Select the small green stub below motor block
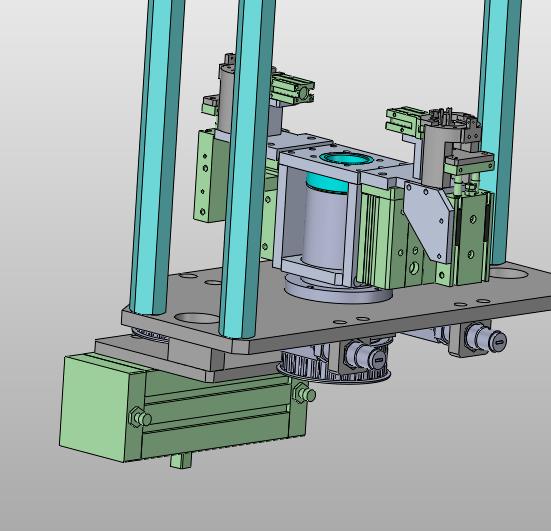This screenshot has height=531, width=551. tap(181, 460)
